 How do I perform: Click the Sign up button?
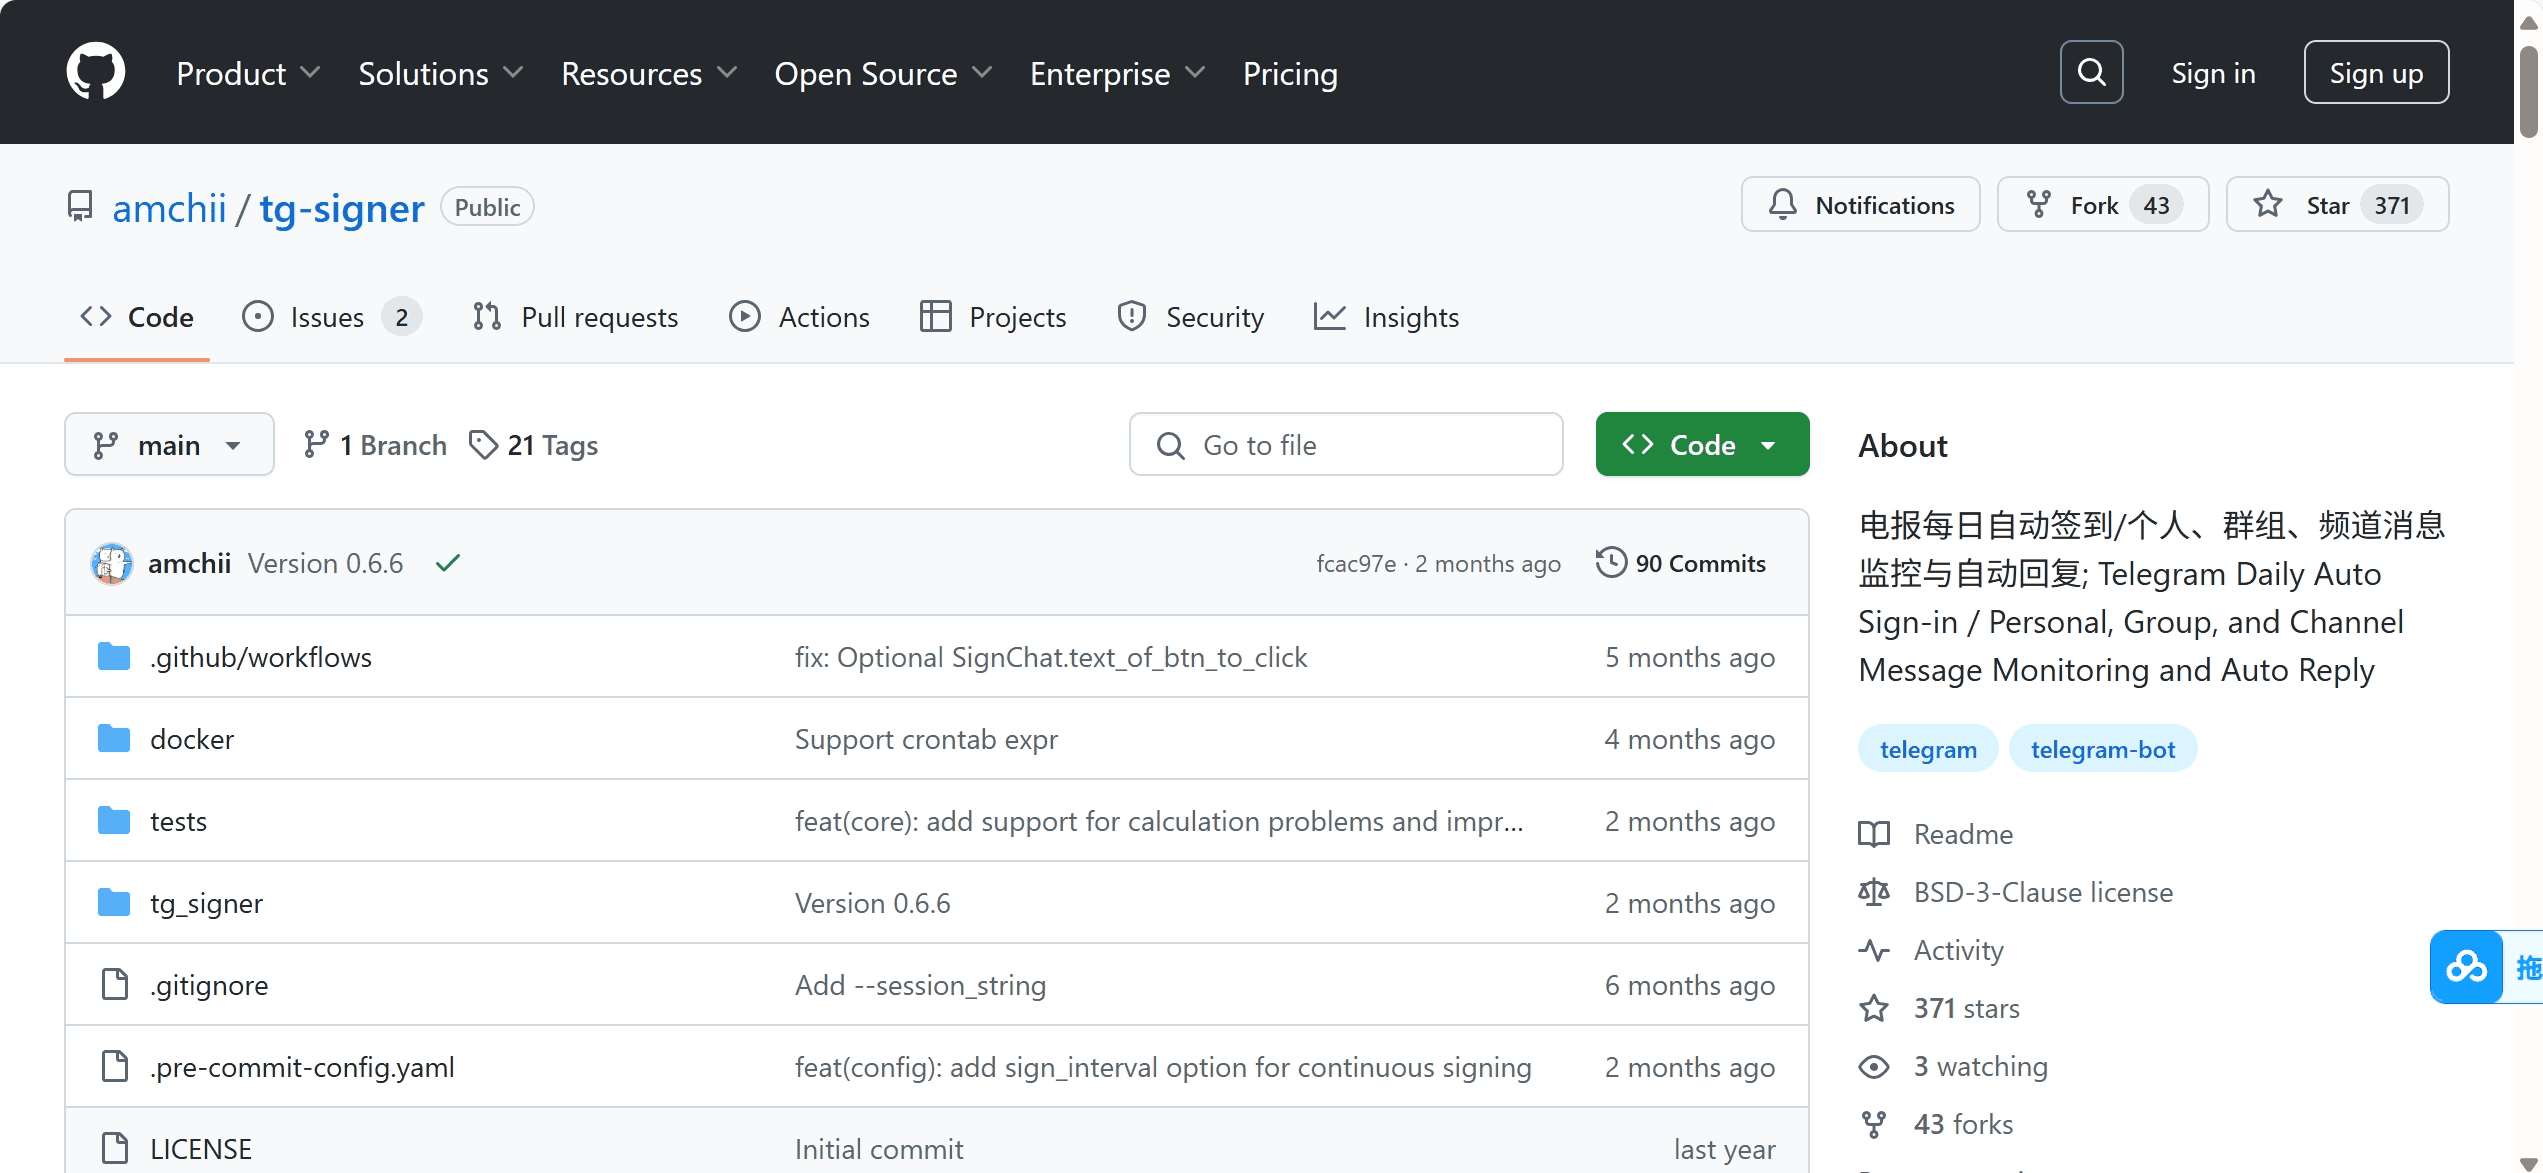click(x=2376, y=72)
